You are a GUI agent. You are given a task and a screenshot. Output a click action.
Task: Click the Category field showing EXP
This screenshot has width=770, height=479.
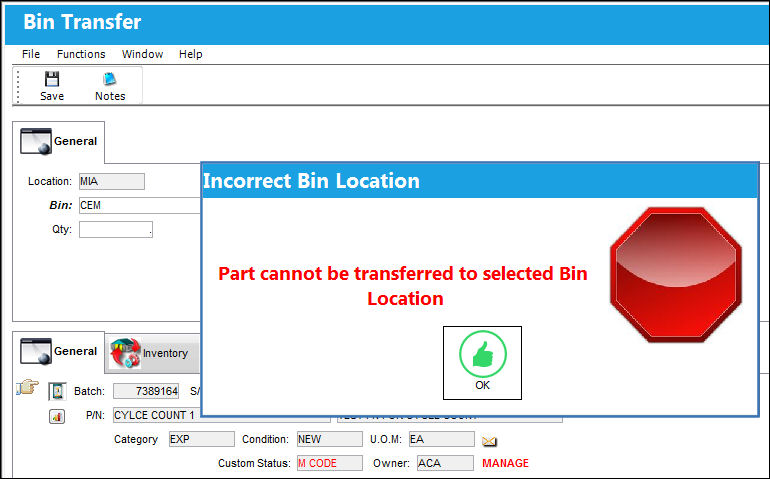(201, 439)
